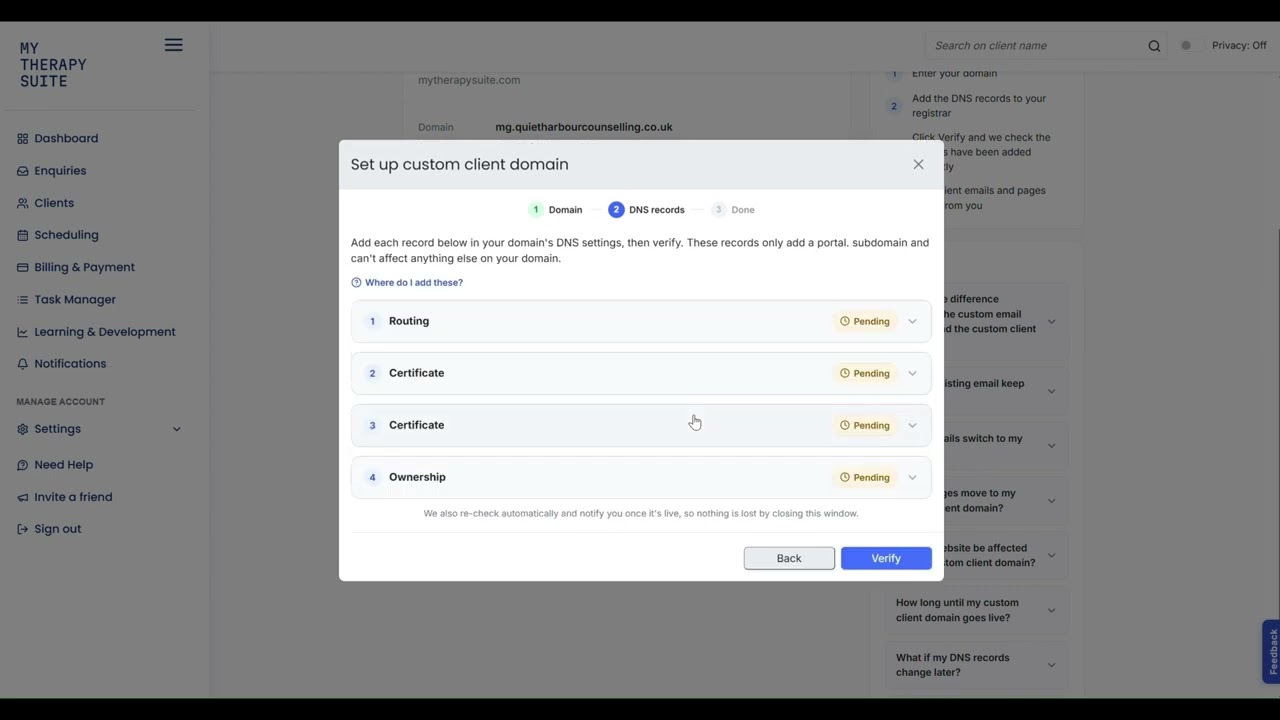Click the Settings gear icon
Screen dimensions: 1280x720
click(22, 429)
